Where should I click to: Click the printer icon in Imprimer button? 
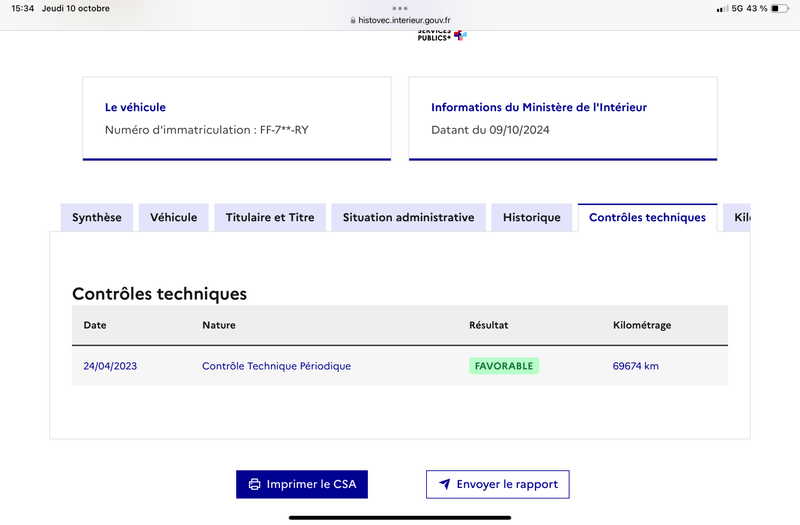[254, 484]
